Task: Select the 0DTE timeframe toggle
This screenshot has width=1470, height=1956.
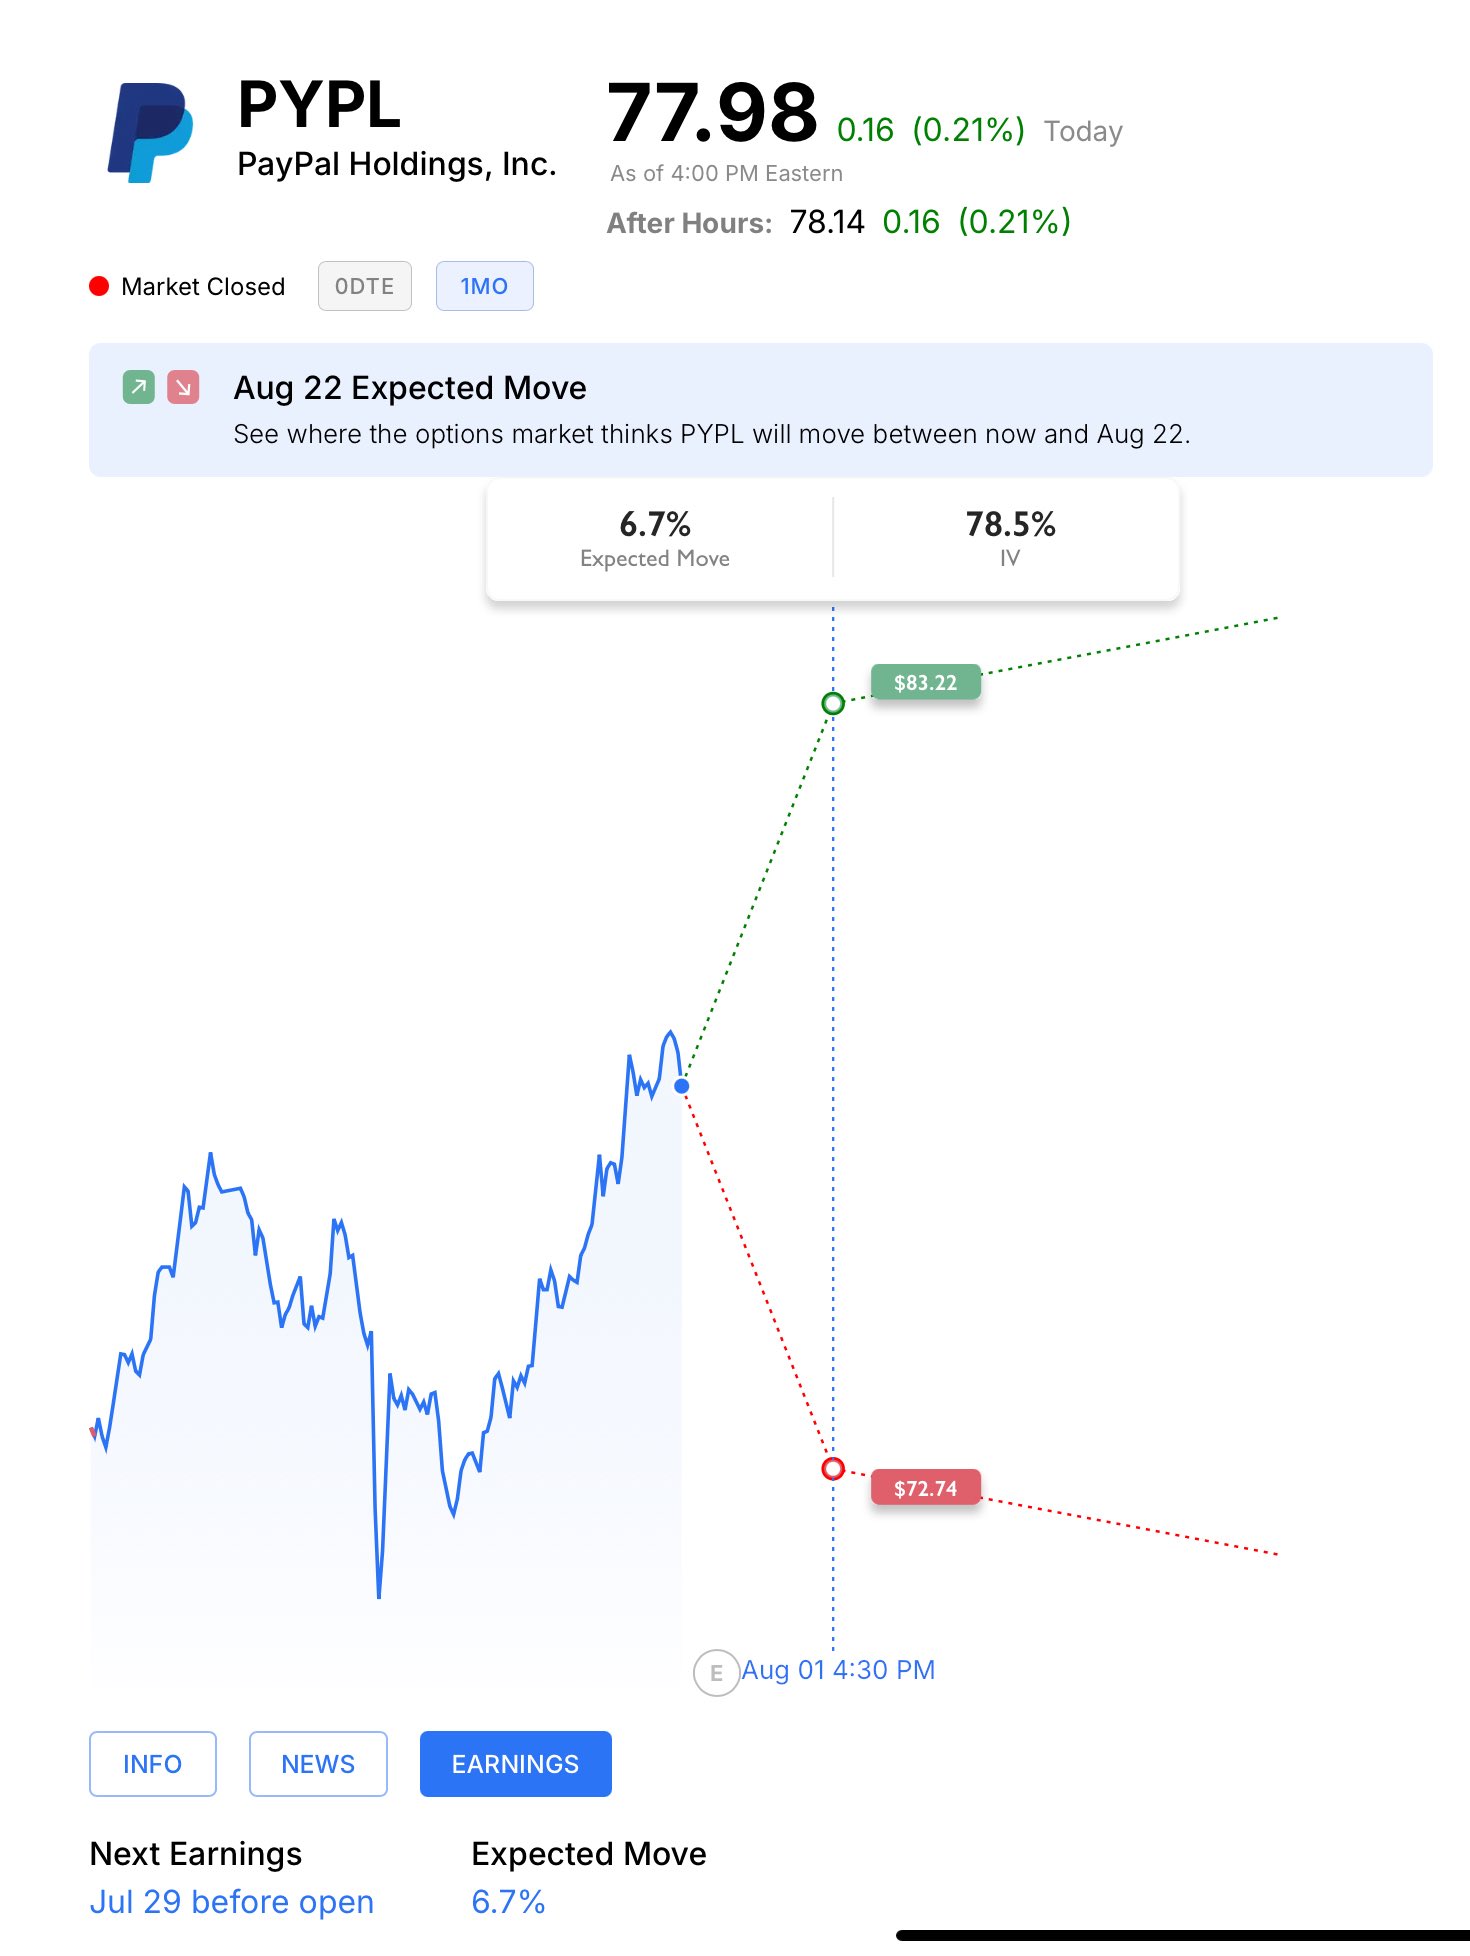Action: tap(364, 287)
